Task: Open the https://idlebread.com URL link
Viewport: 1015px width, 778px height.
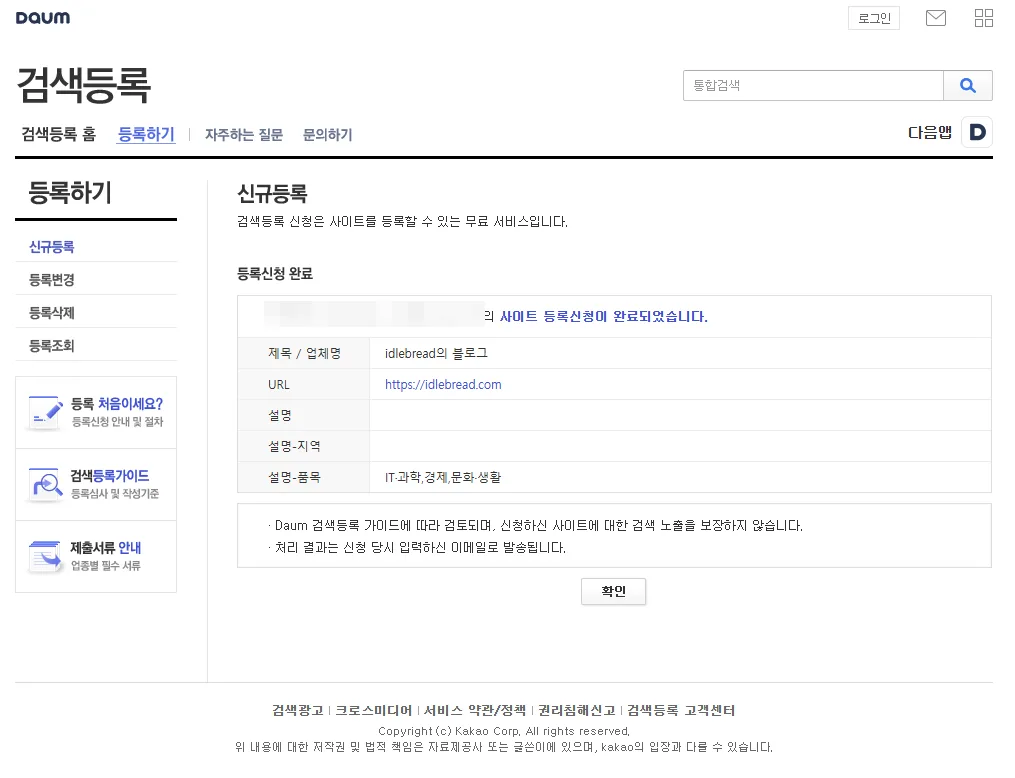Action: 443,384
